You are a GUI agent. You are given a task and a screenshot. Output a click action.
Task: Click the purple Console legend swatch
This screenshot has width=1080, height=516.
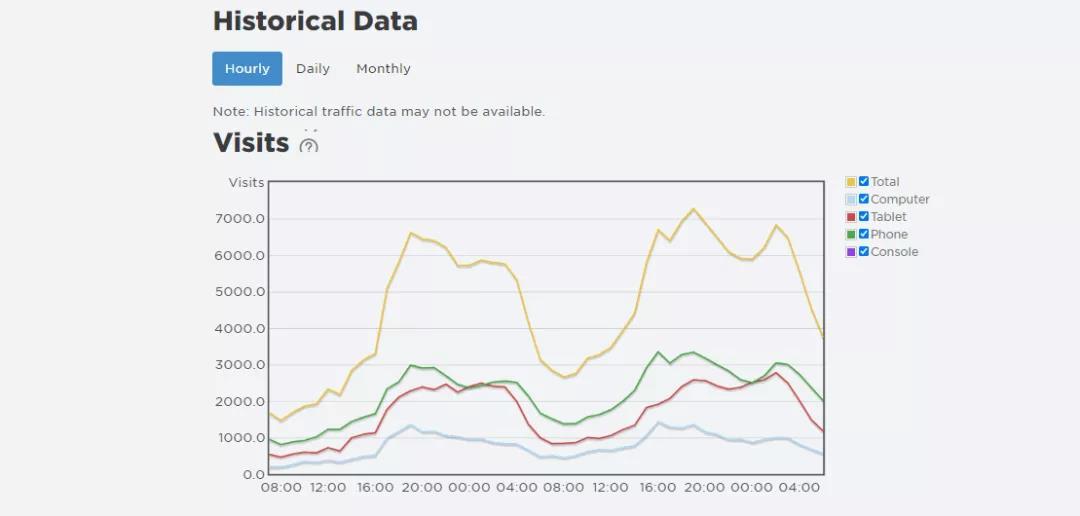(x=851, y=252)
